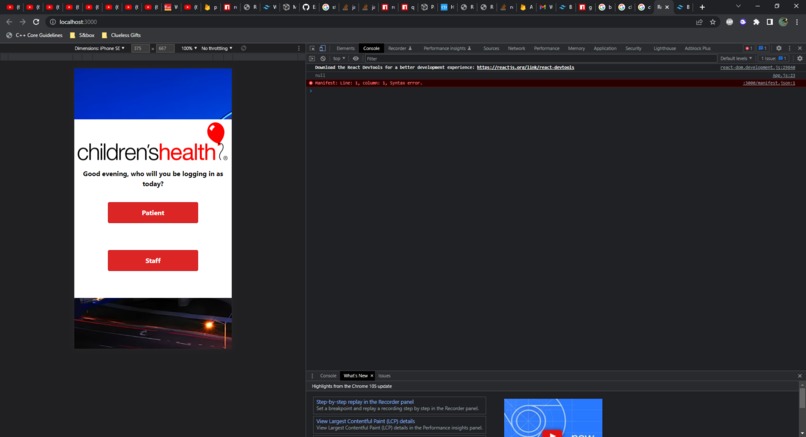
Task: Open the Chrome three-dot menu
Action: 797,22
